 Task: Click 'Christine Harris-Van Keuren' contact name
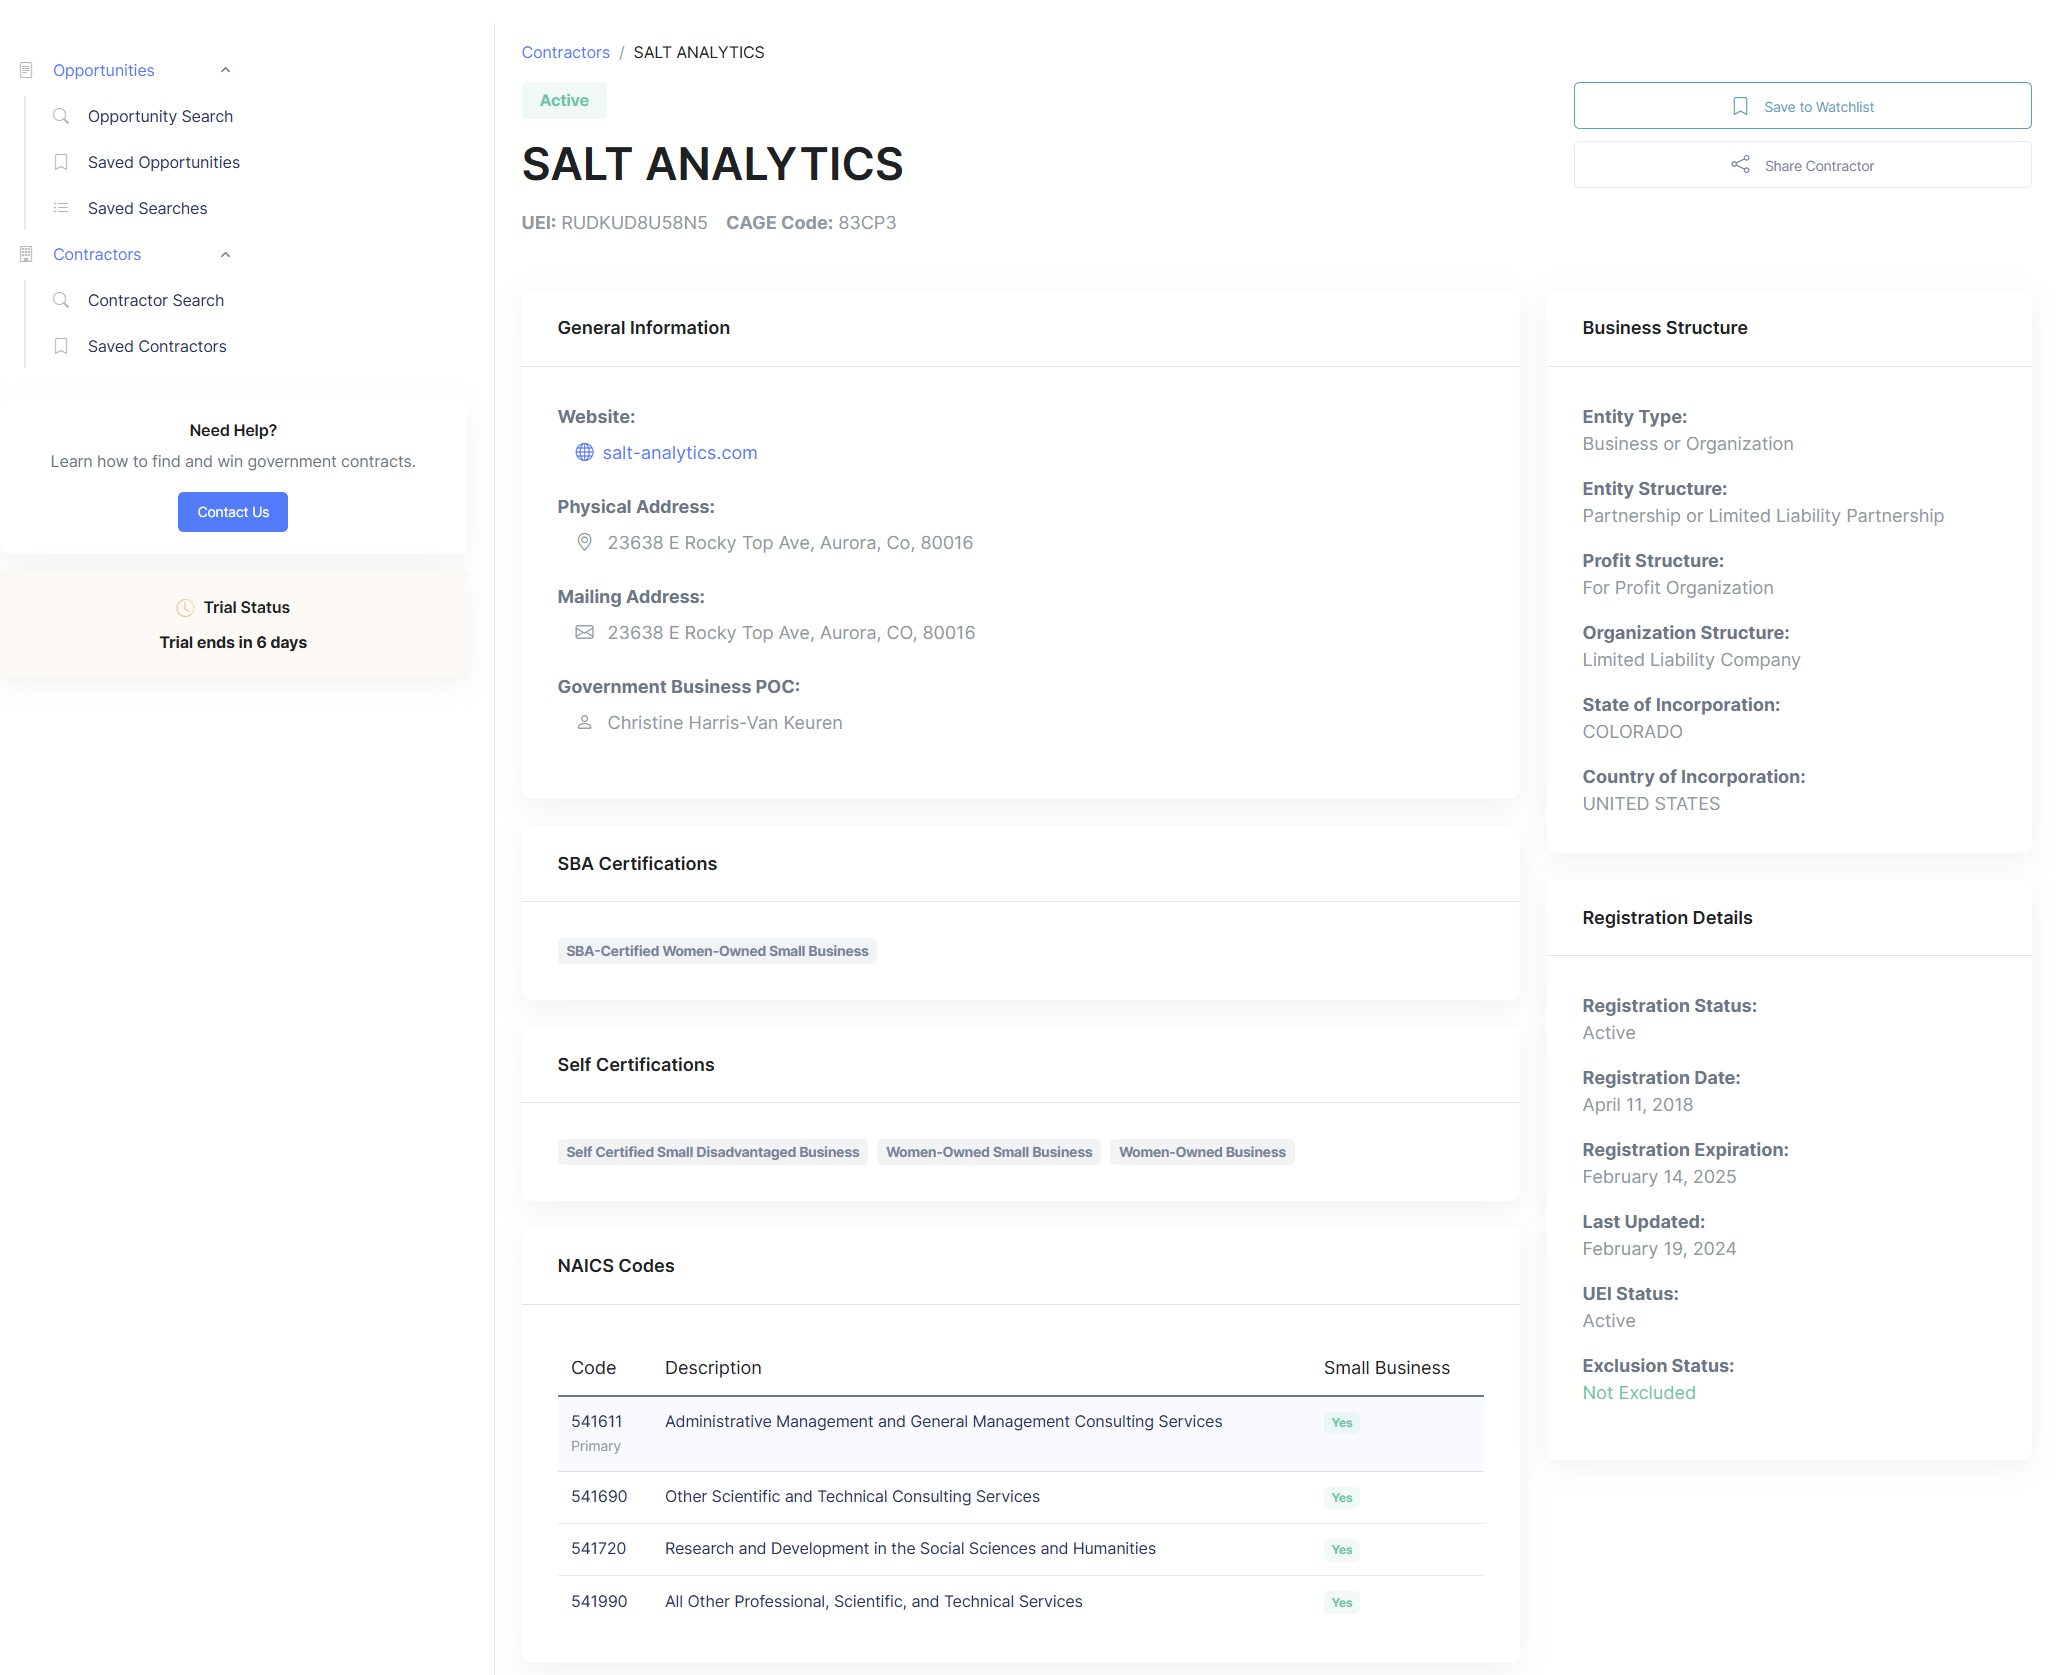[x=725, y=723]
